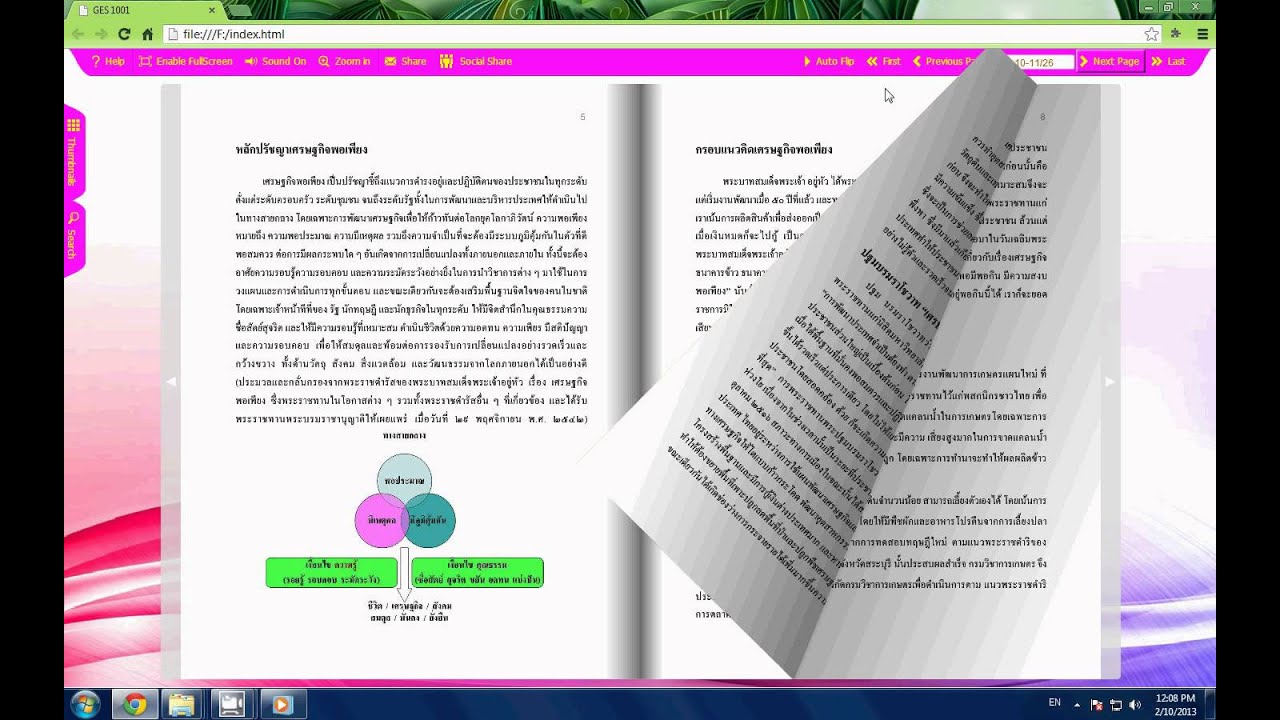Bookmark this page with the star icon
The width and height of the screenshot is (1280, 720).
[1151, 34]
